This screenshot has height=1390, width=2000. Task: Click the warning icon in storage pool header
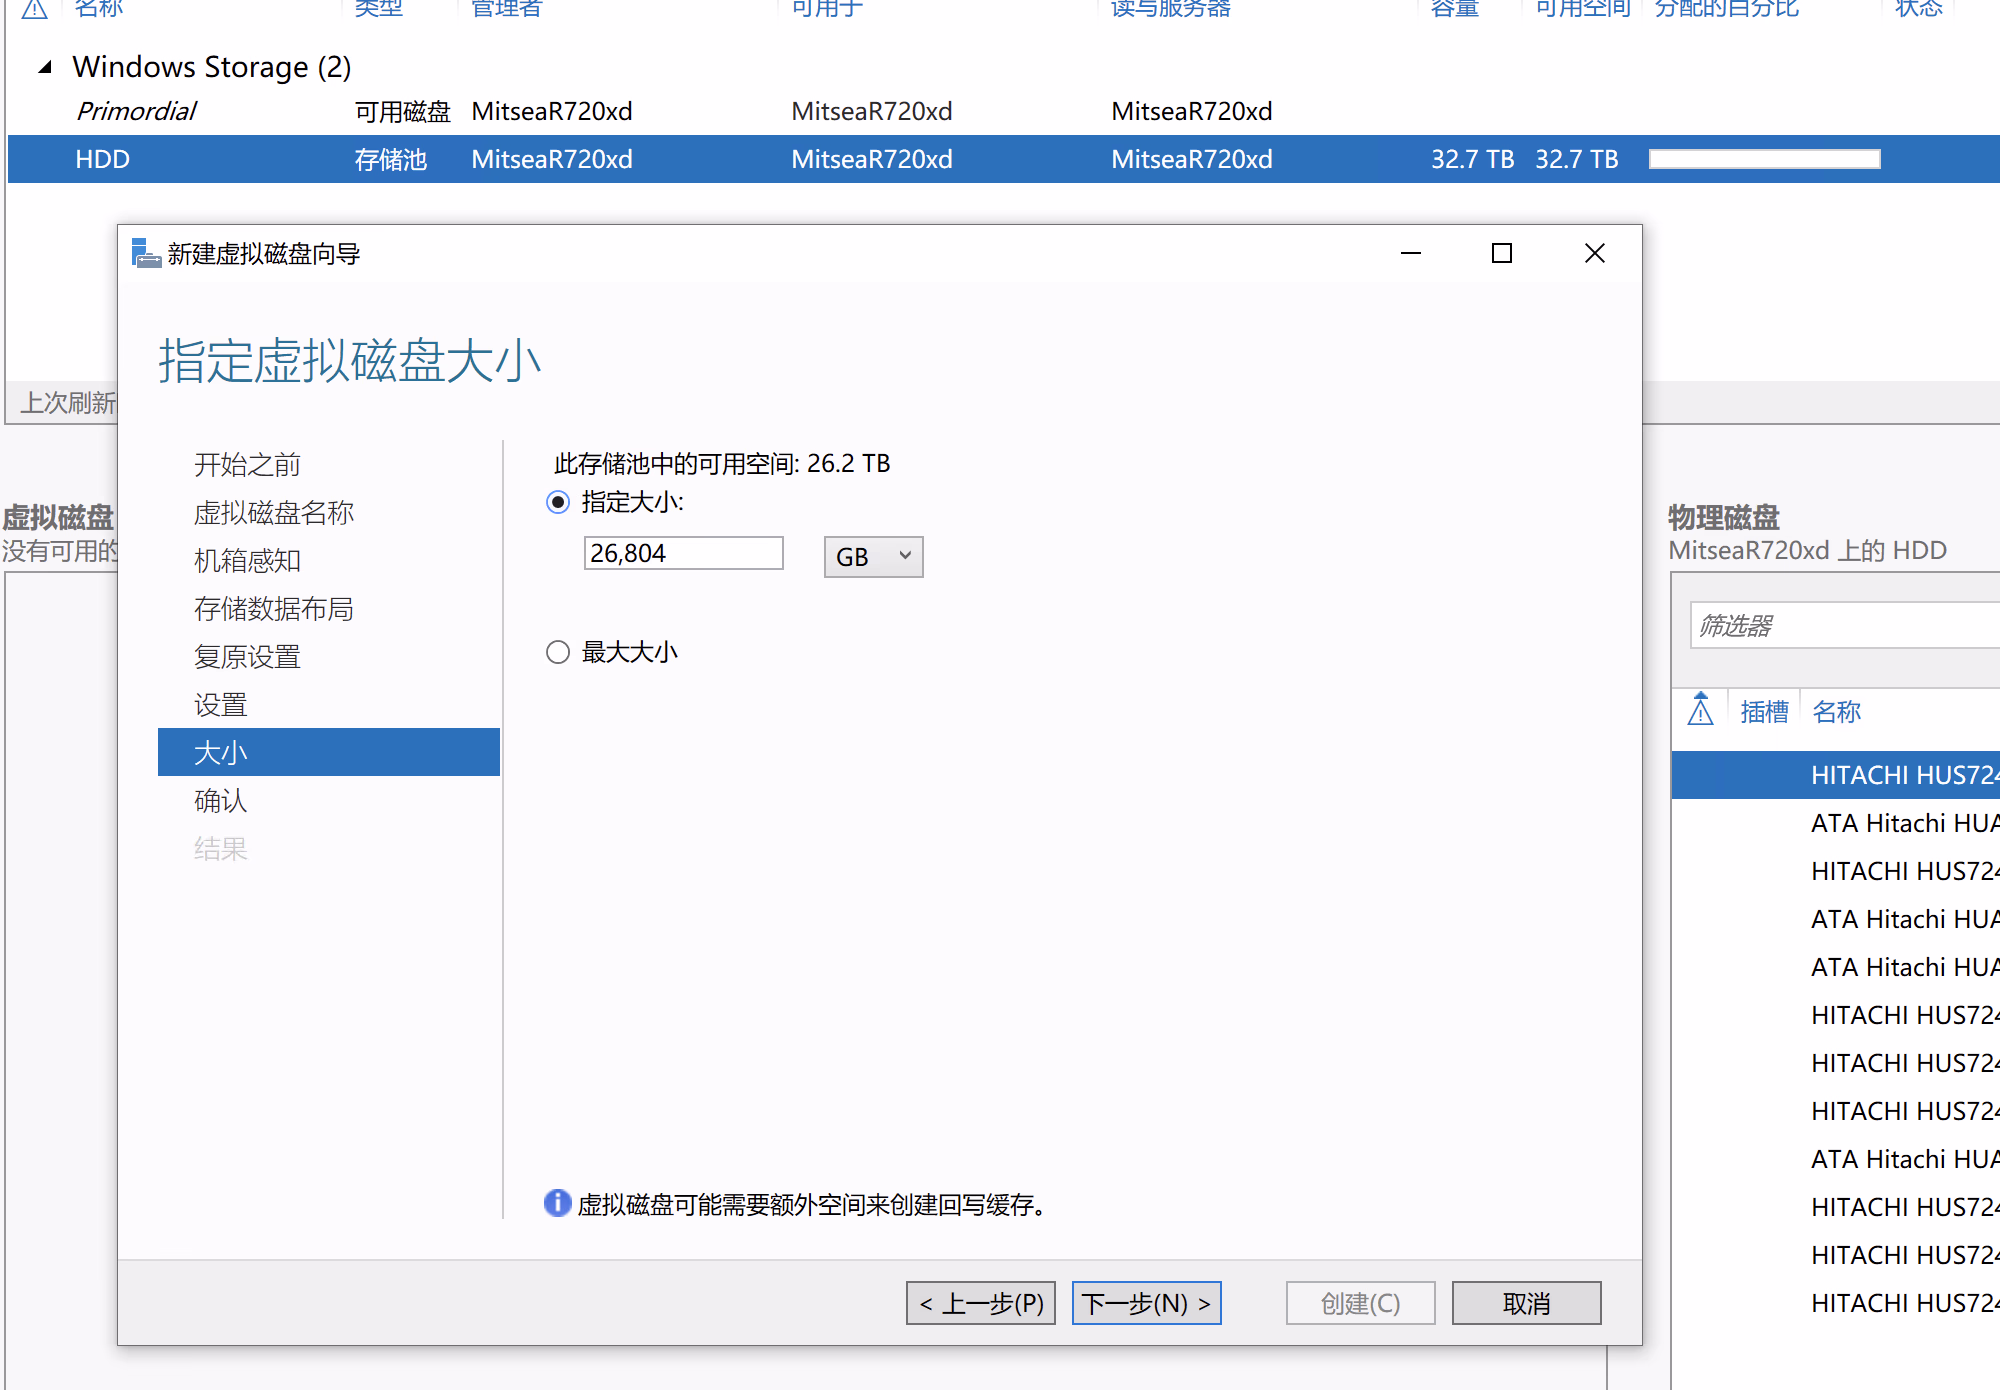(x=35, y=8)
